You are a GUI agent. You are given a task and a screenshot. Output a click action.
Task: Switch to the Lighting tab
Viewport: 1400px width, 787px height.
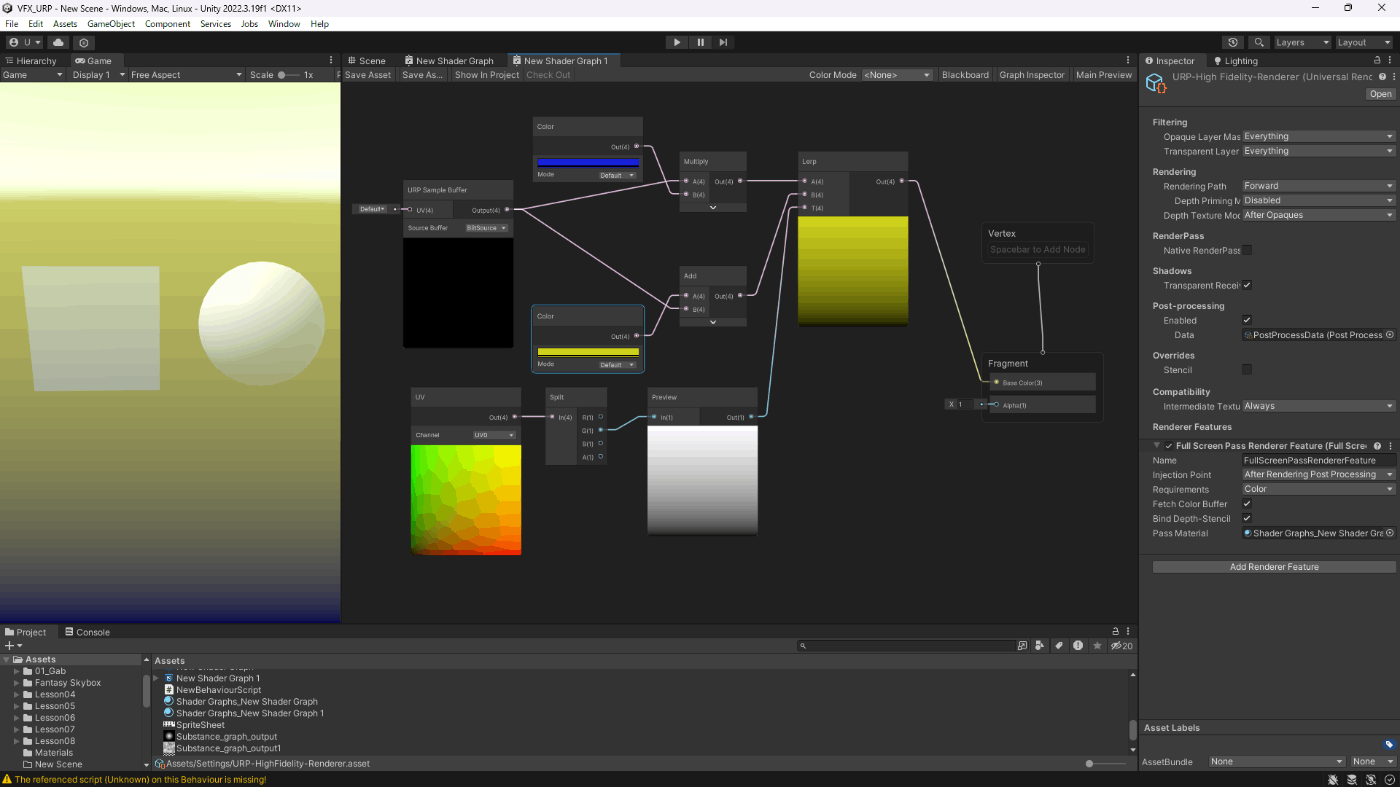1234,61
